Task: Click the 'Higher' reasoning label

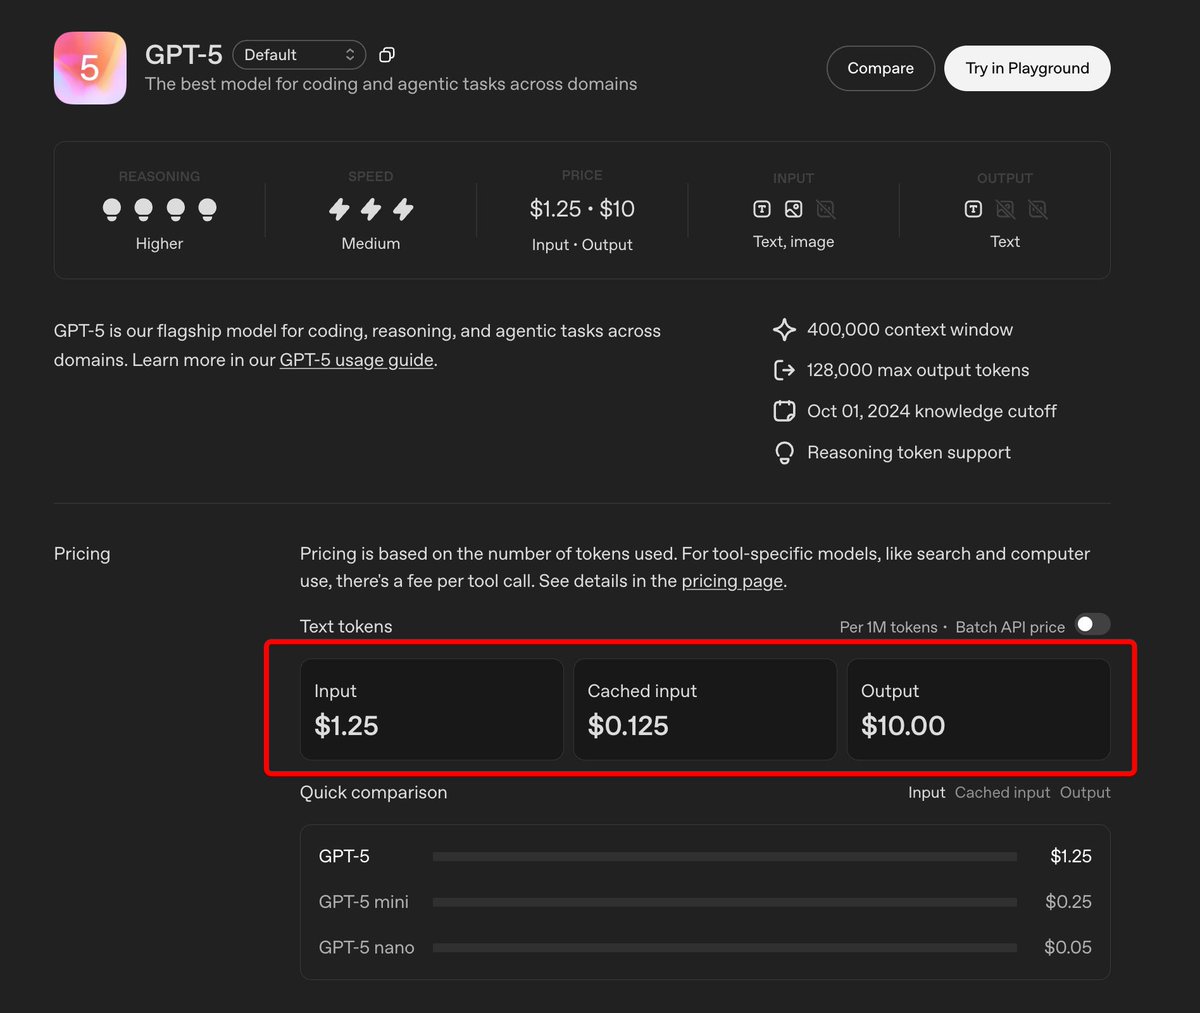Action: [x=160, y=244]
